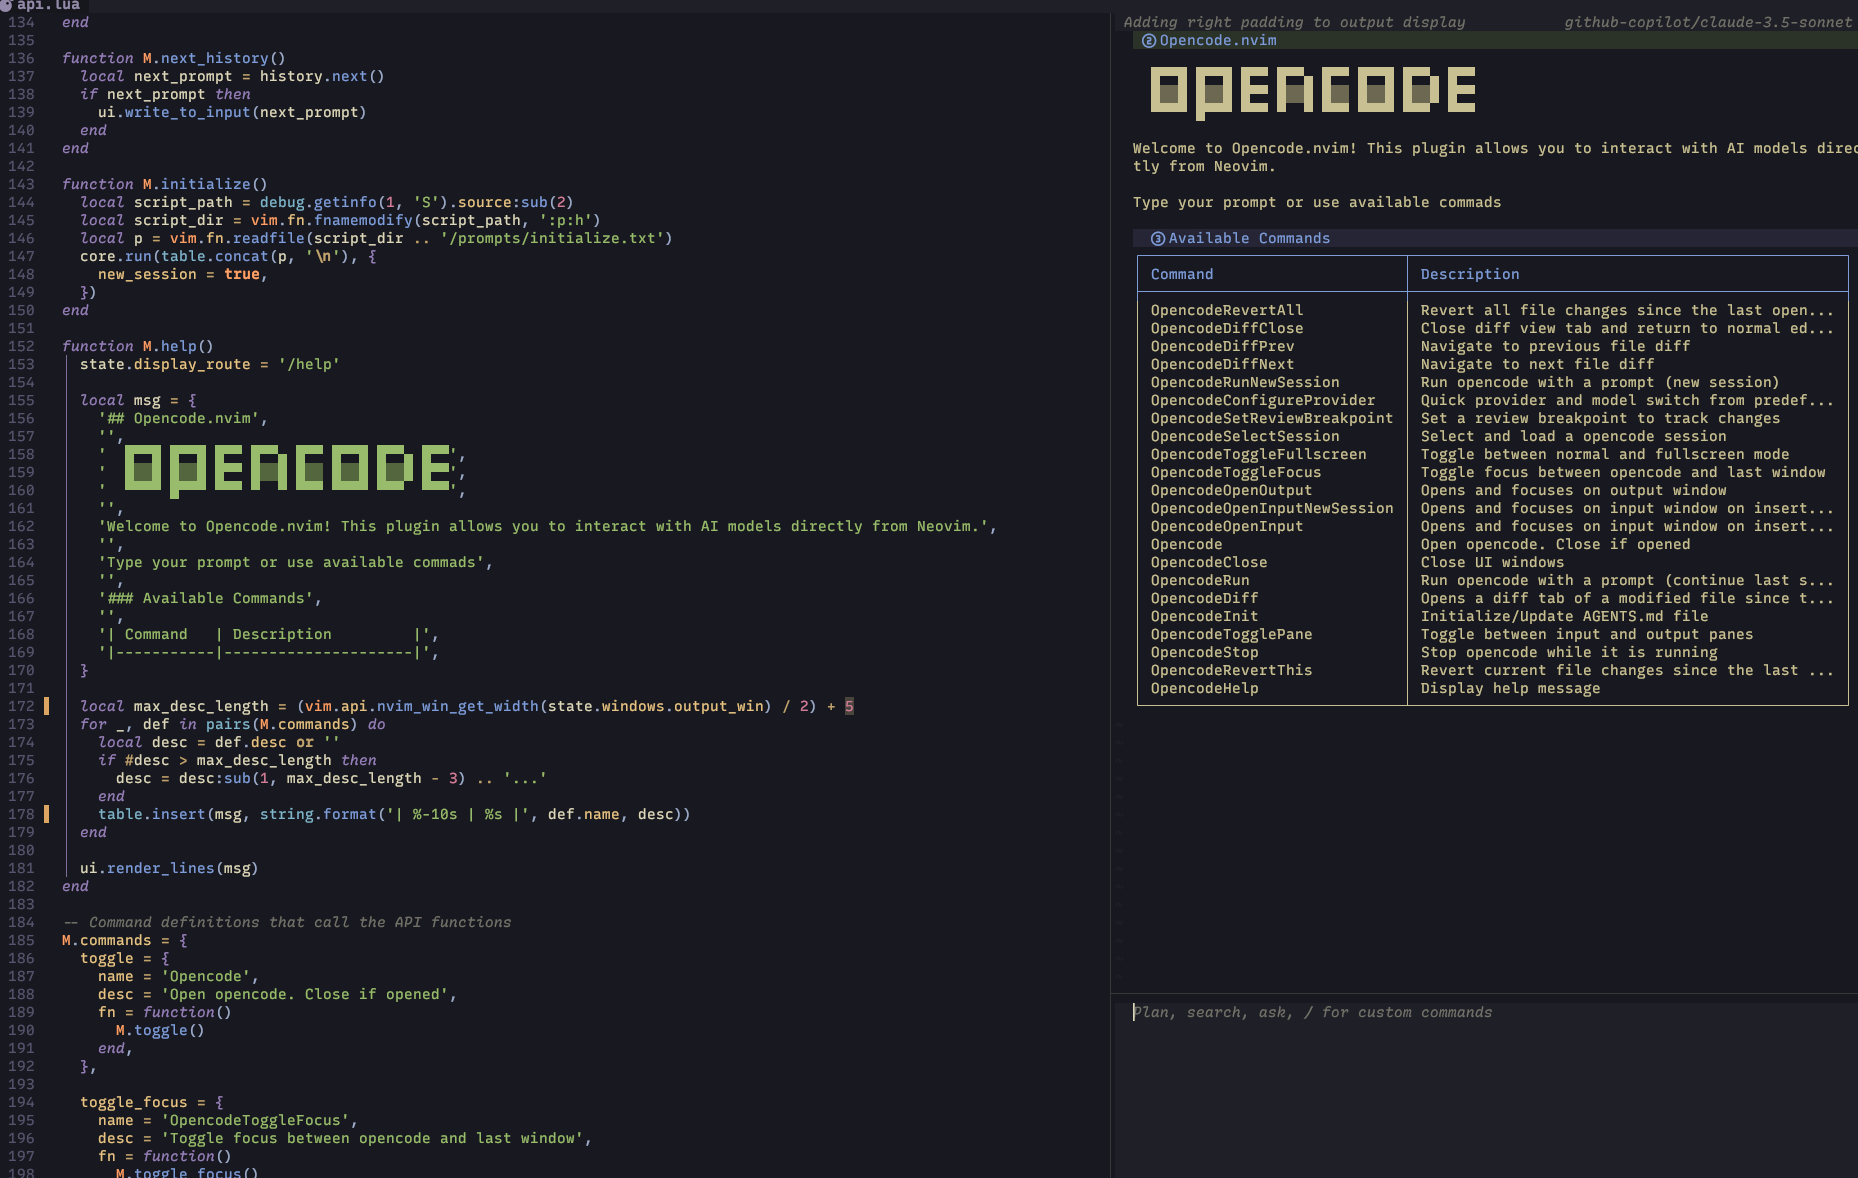Select OpencodeRevertThis in the commands table
This screenshot has width=1858, height=1178.
click(1231, 670)
